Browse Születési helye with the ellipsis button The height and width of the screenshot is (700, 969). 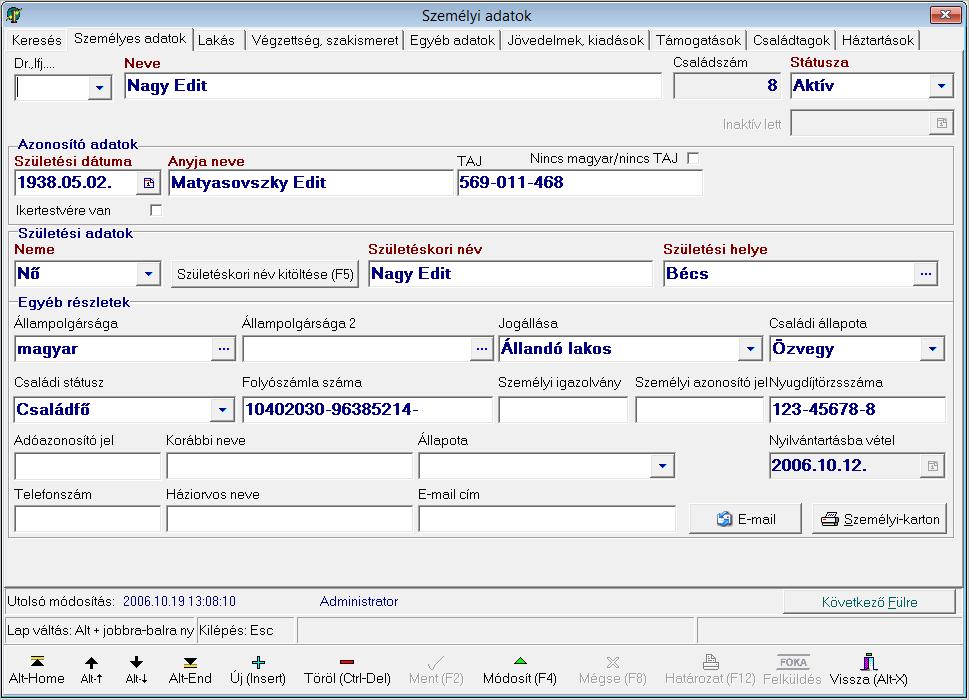point(925,274)
